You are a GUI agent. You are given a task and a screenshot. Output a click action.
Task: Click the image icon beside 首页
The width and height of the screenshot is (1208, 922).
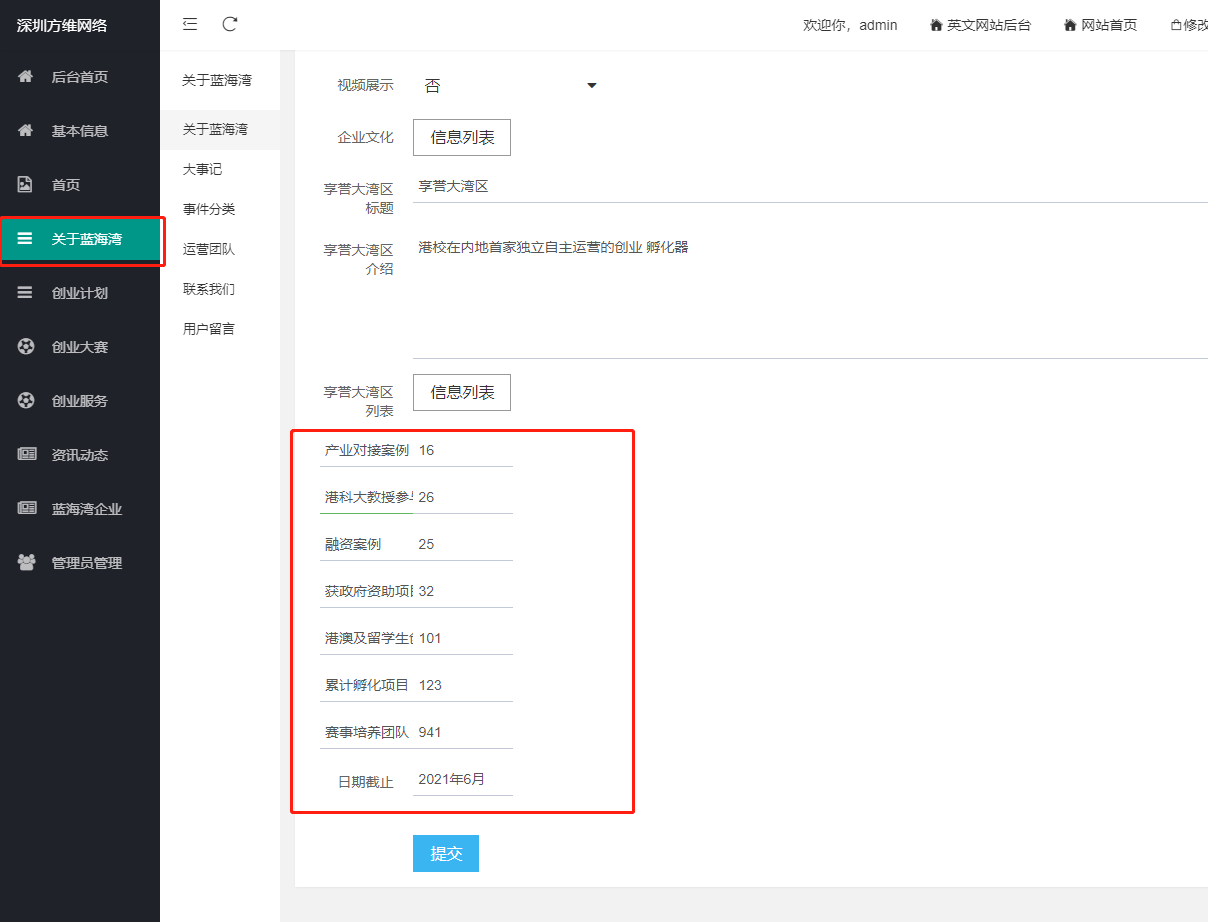coord(26,185)
